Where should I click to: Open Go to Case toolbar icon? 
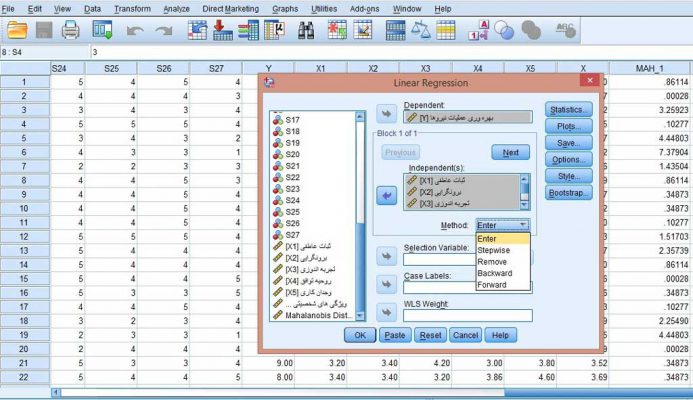(x=197, y=30)
